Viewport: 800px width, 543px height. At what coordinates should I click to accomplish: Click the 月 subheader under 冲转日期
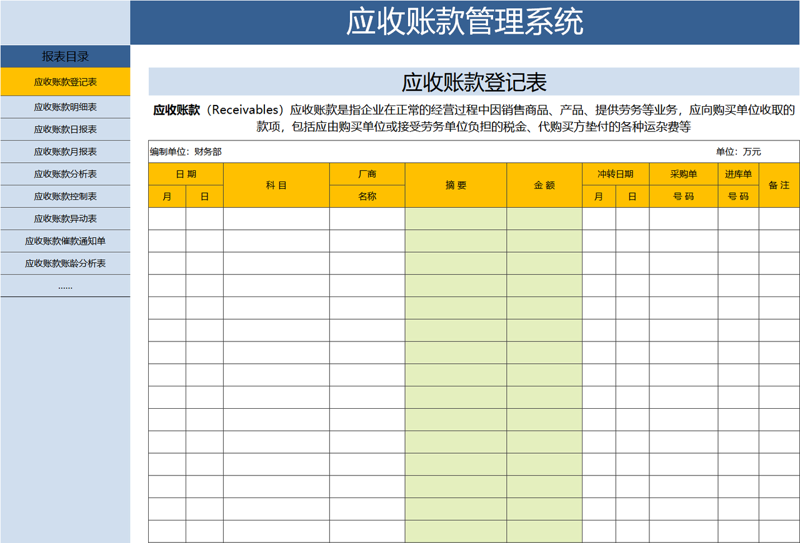click(x=598, y=196)
